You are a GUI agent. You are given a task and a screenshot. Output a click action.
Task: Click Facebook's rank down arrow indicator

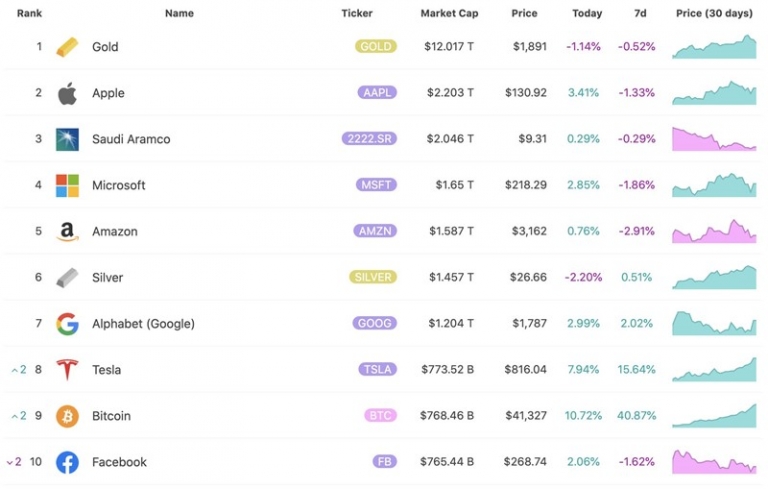click(x=14, y=462)
